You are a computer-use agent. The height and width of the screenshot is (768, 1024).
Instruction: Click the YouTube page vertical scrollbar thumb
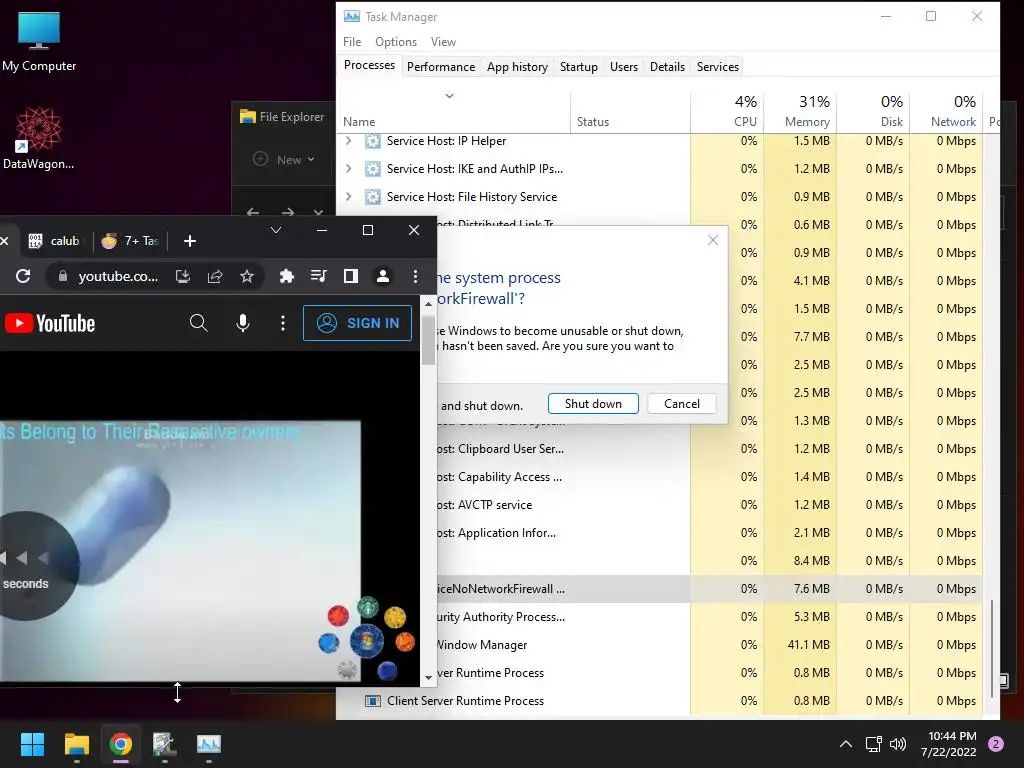tap(428, 339)
